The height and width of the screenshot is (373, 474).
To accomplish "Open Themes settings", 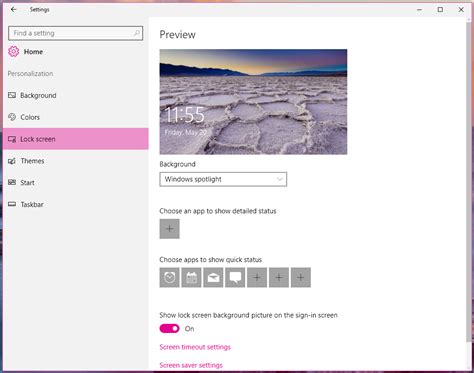I will [x=76, y=161].
